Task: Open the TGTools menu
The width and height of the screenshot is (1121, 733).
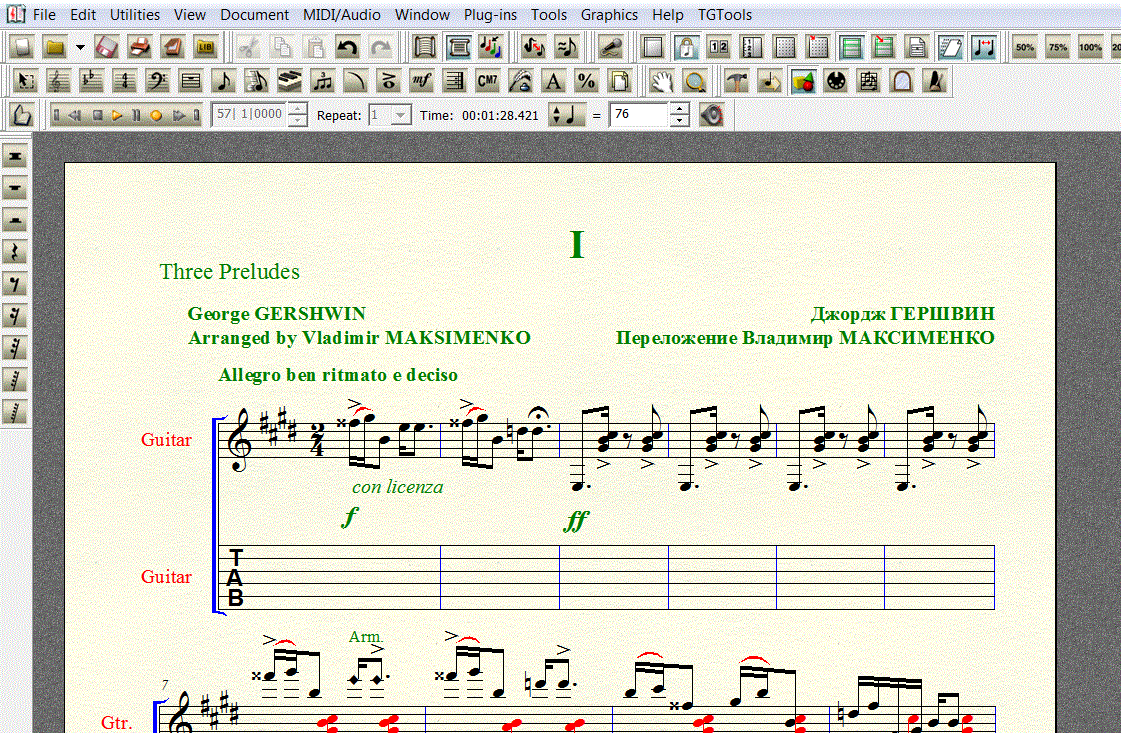Action: tap(725, 14)
